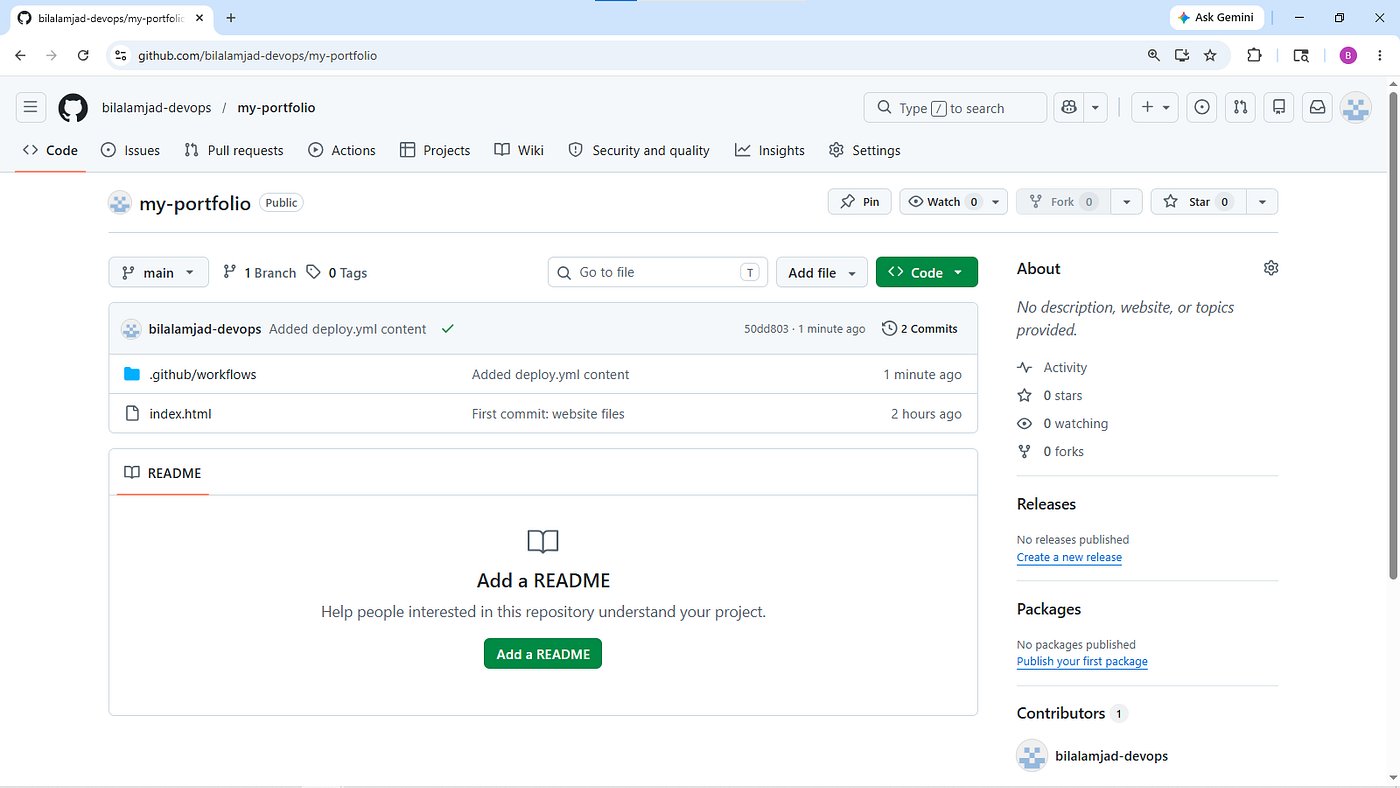Open the .github/workflows folder
Screen dimensions: 1400x788
(203, 374)
